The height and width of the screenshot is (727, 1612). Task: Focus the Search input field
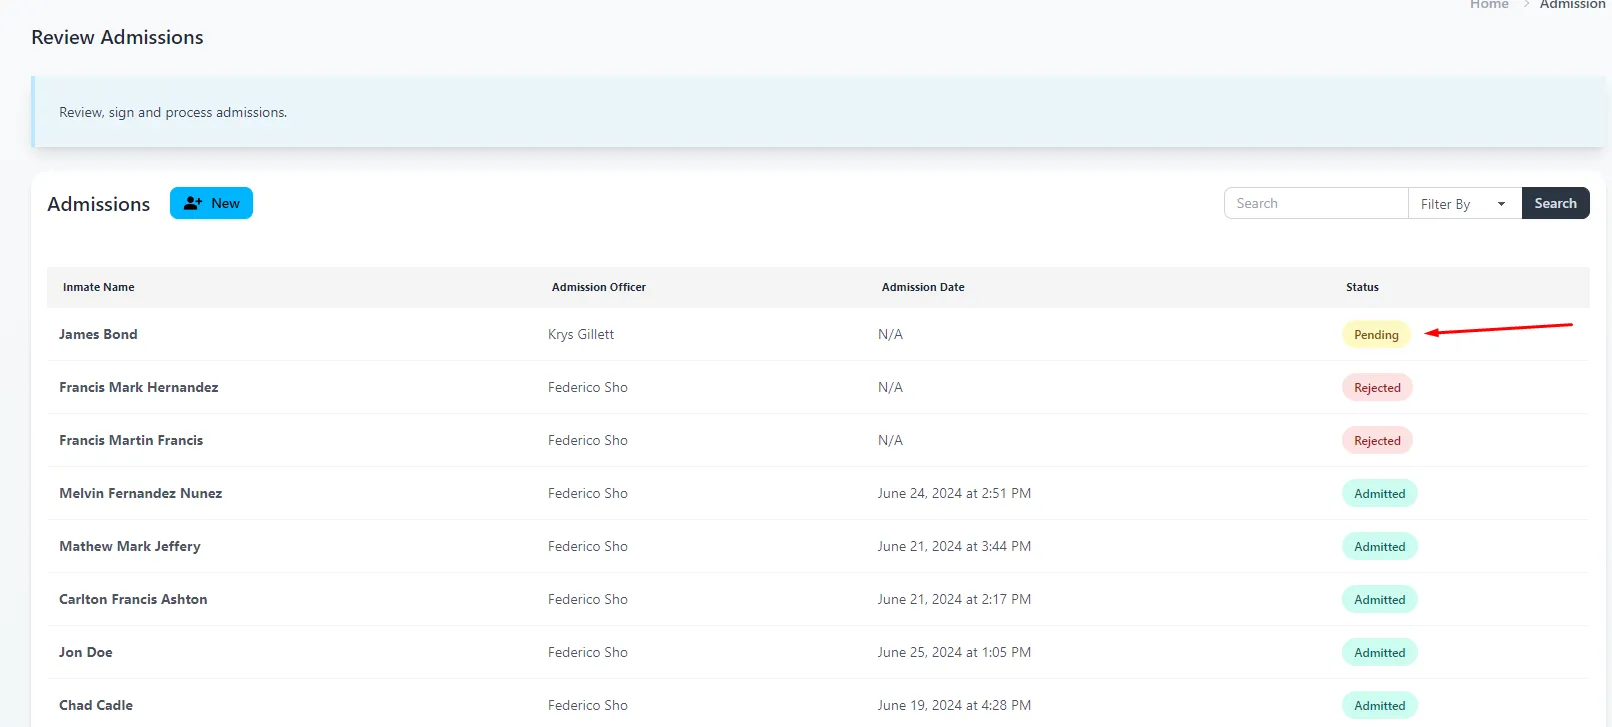click(x=1315, y=203)
